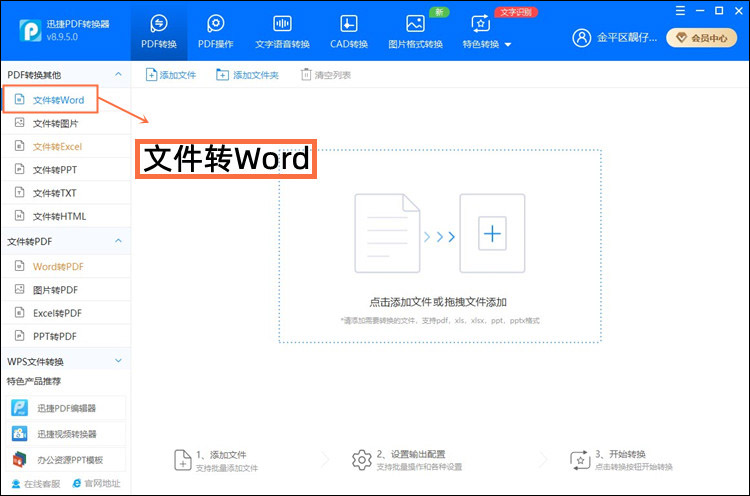The image size is (750, 496).
Task: Collapse the PDF转换其他 section
Action: point(118,75)
